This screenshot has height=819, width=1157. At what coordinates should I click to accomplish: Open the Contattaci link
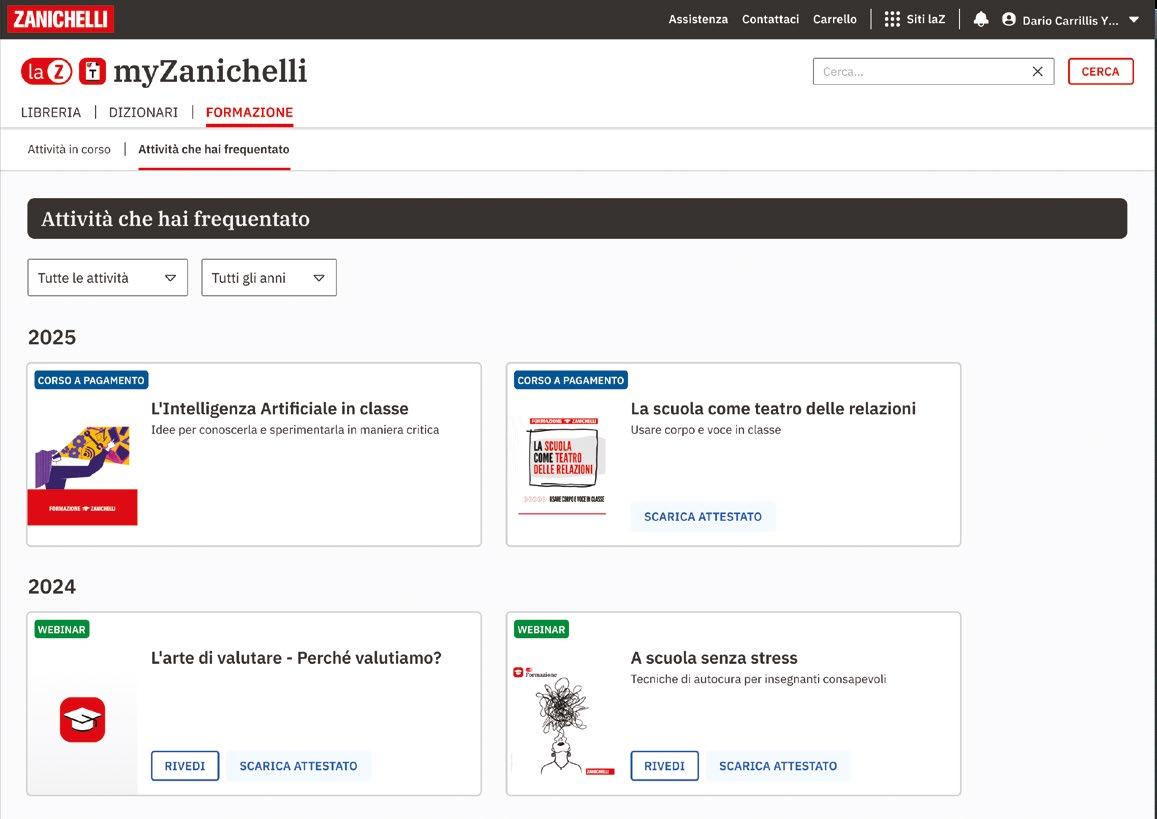(x=770, y=19)
